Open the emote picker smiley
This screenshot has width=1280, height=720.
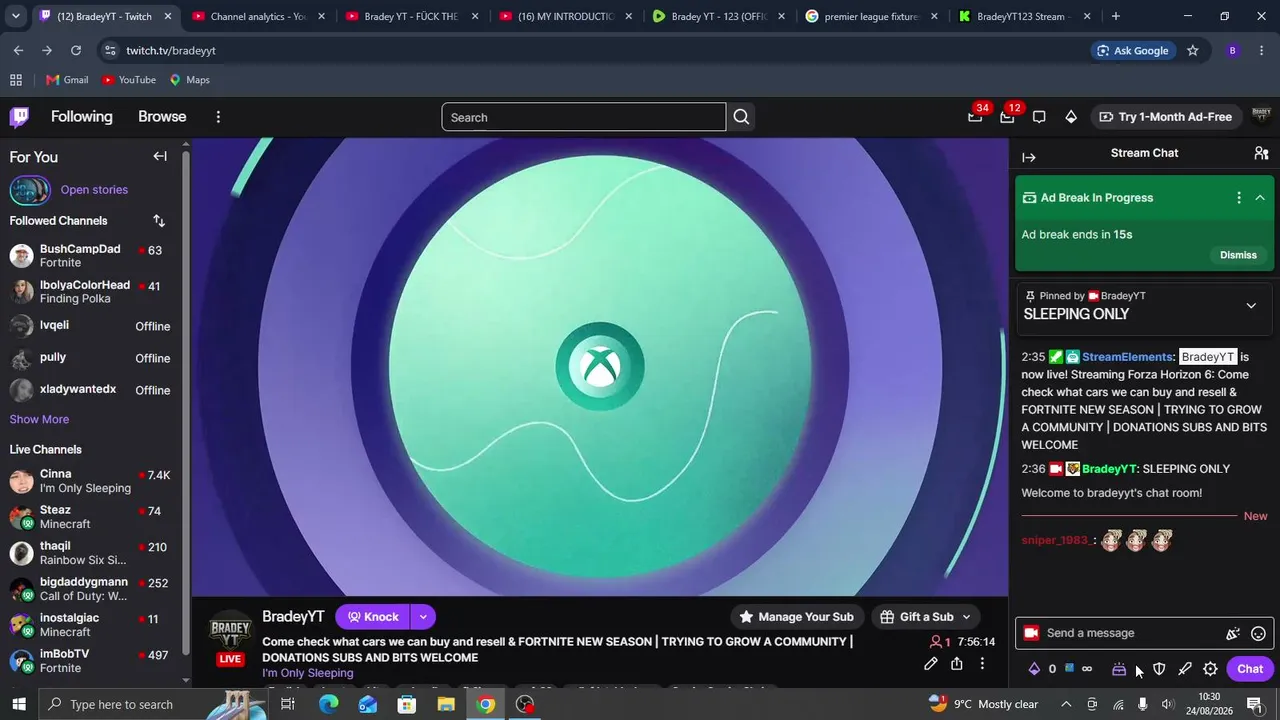1259,633
